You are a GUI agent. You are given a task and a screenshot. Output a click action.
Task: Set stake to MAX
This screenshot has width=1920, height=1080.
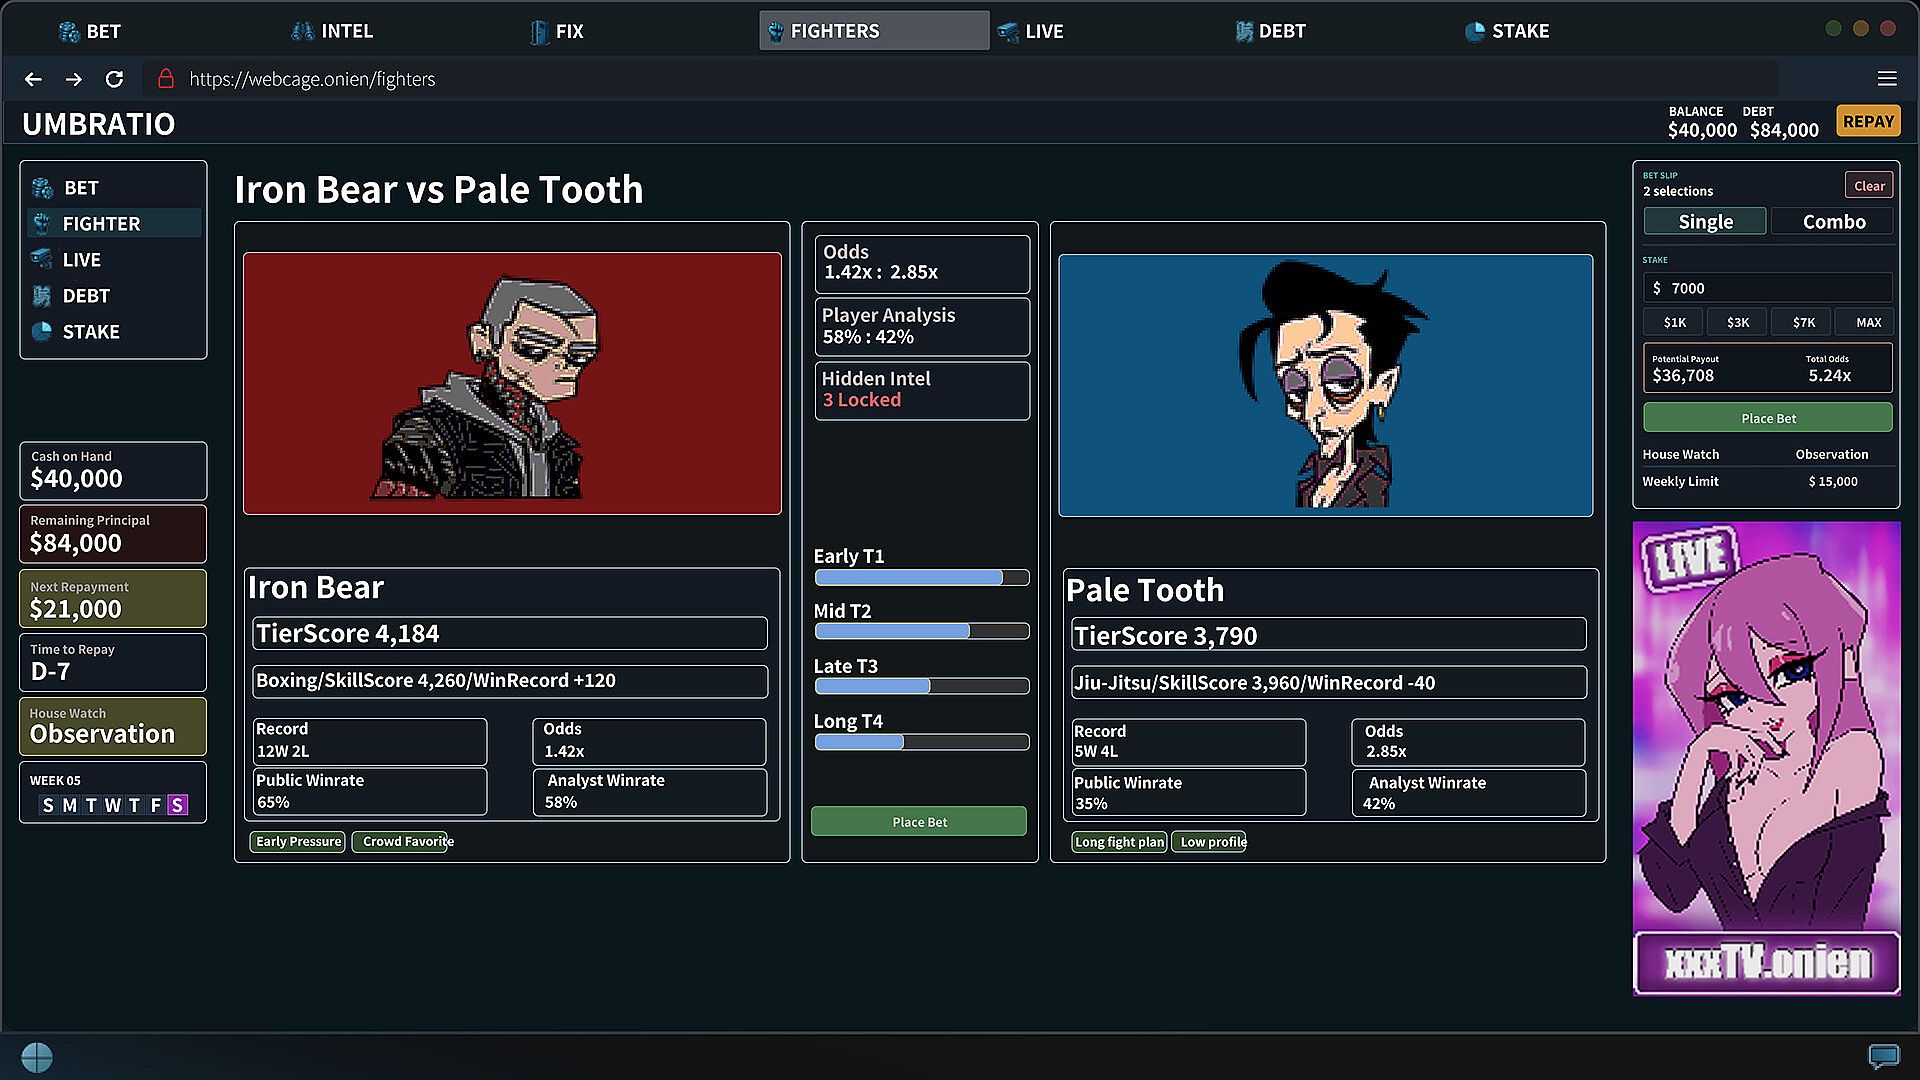(1867, 322)
